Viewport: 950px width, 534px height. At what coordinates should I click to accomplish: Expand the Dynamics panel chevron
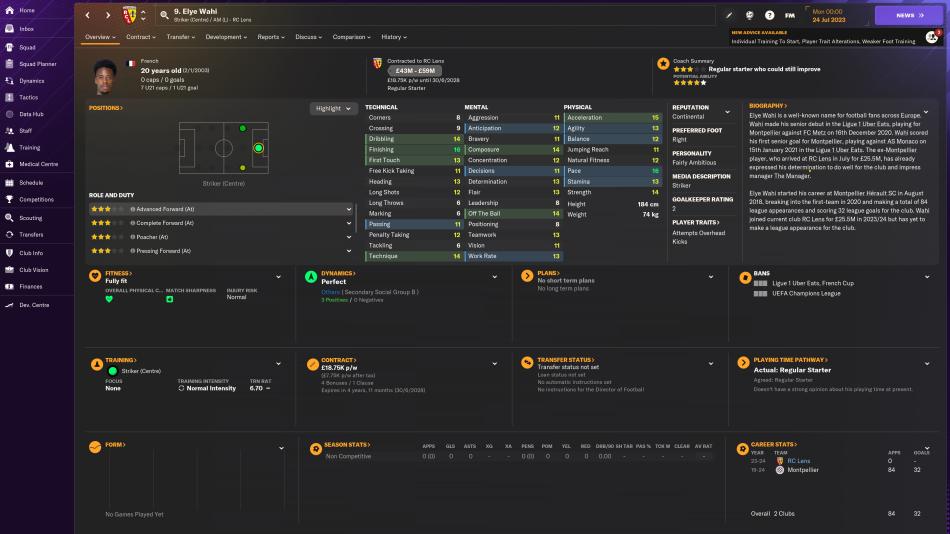tap(495, 277)
